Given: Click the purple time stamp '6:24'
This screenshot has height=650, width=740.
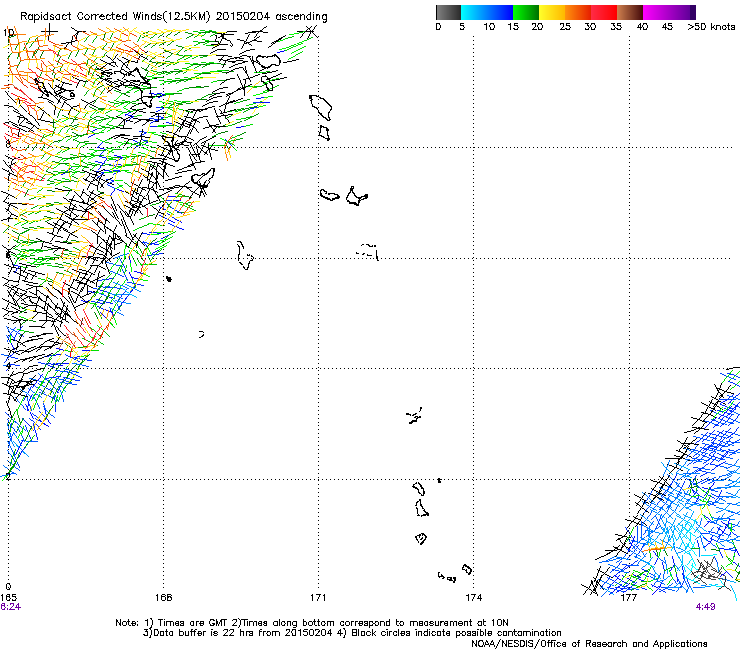Looking at the screenshot, I should point(10,607).
